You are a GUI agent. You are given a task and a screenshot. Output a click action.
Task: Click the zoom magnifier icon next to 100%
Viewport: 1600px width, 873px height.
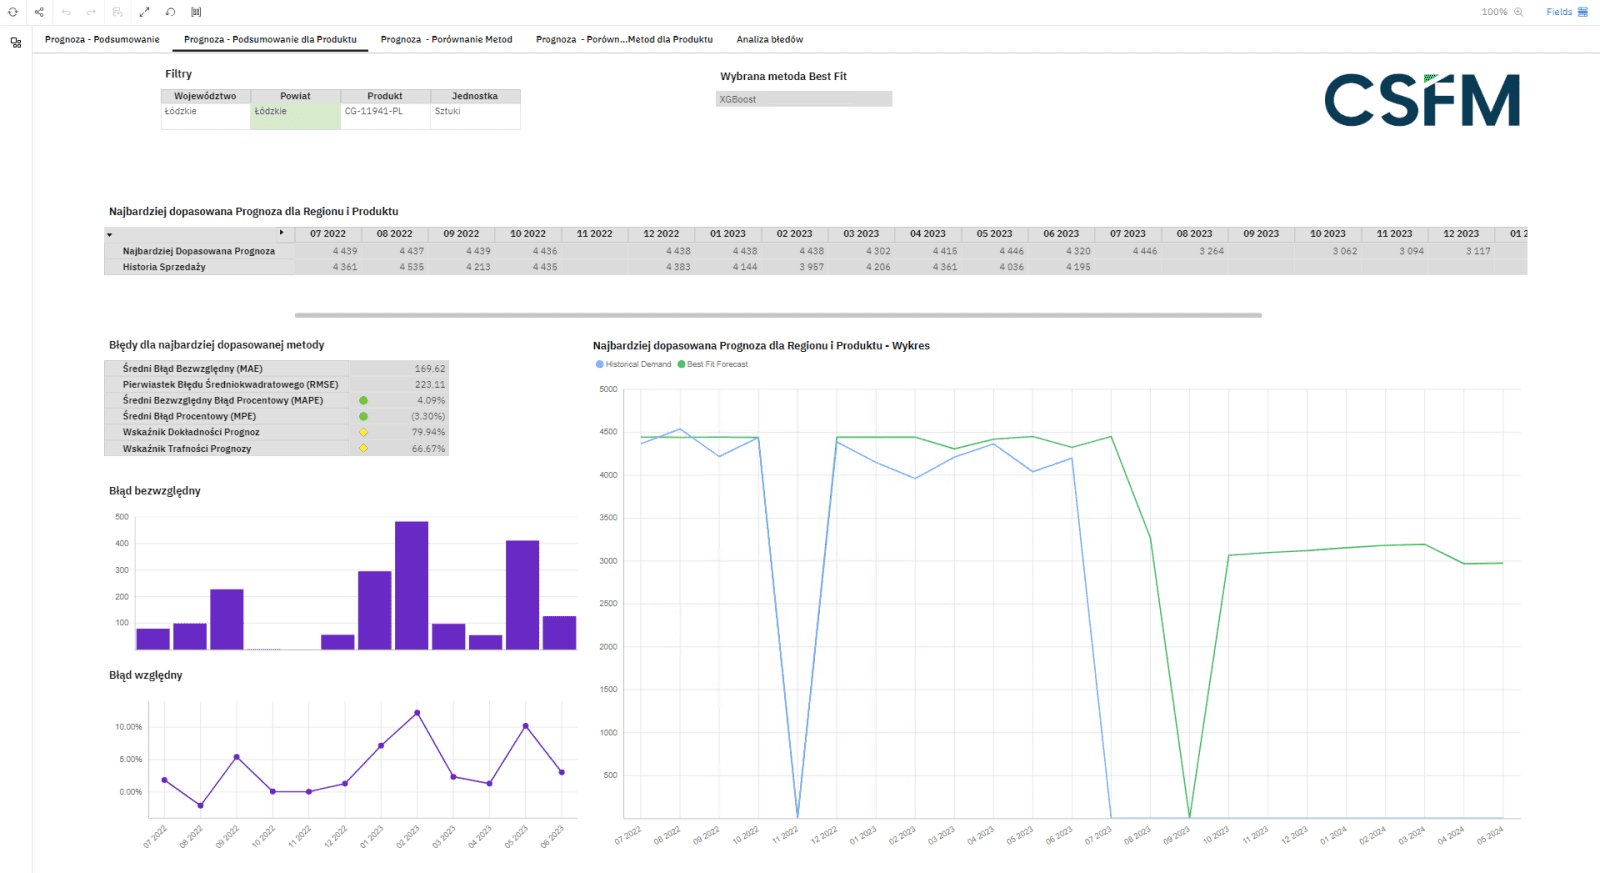coord(1518,12)
